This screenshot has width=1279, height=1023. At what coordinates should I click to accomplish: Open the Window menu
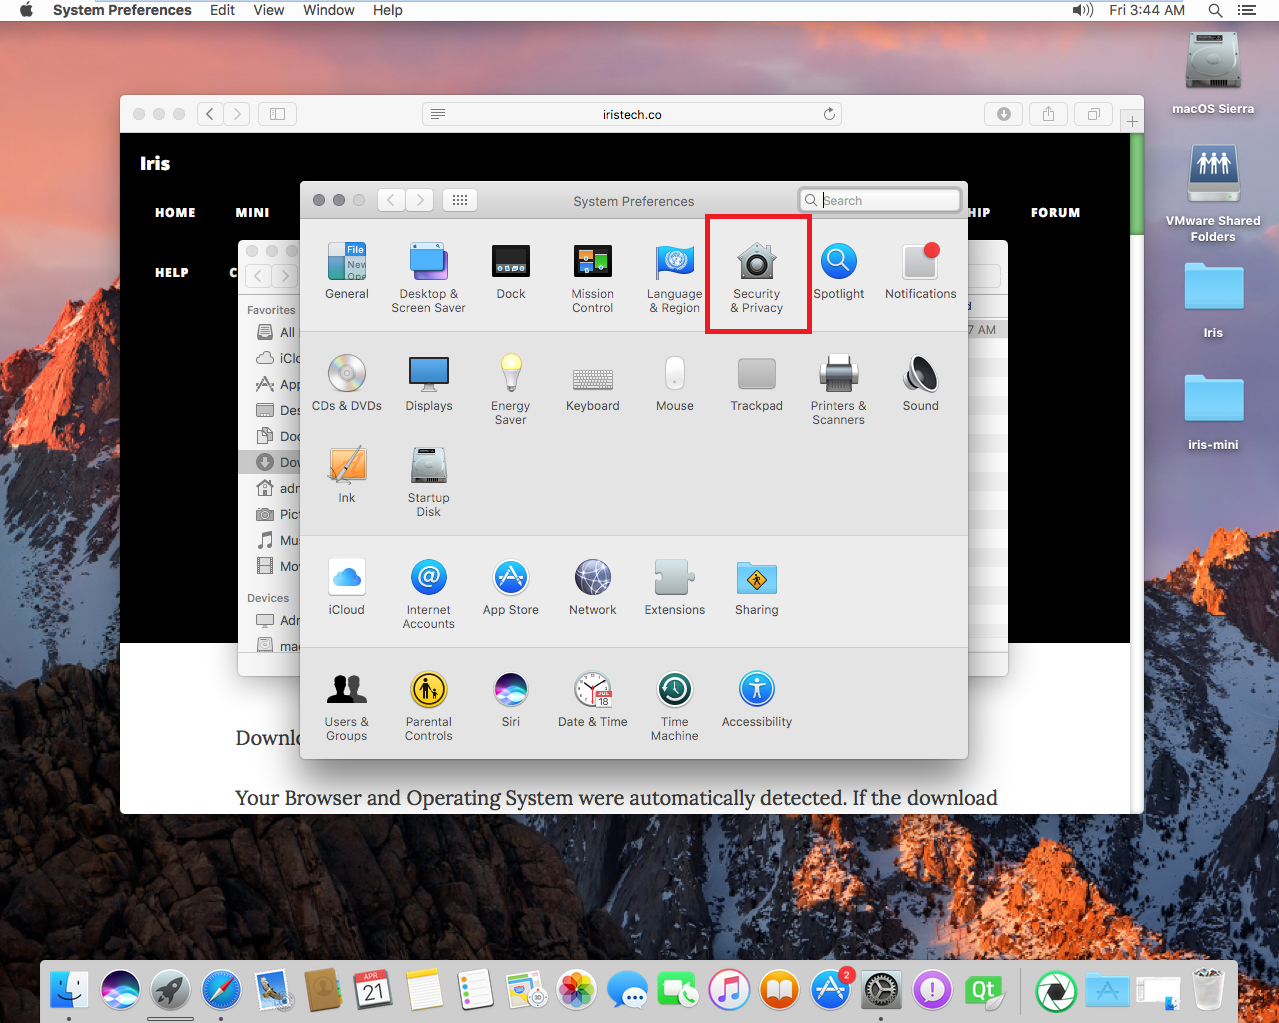pyautogui.click(x=329, y=10)
